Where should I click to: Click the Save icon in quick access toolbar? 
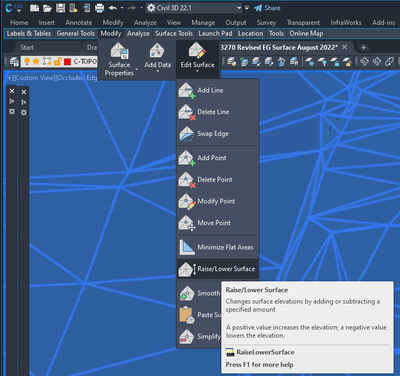click(60, 8)
